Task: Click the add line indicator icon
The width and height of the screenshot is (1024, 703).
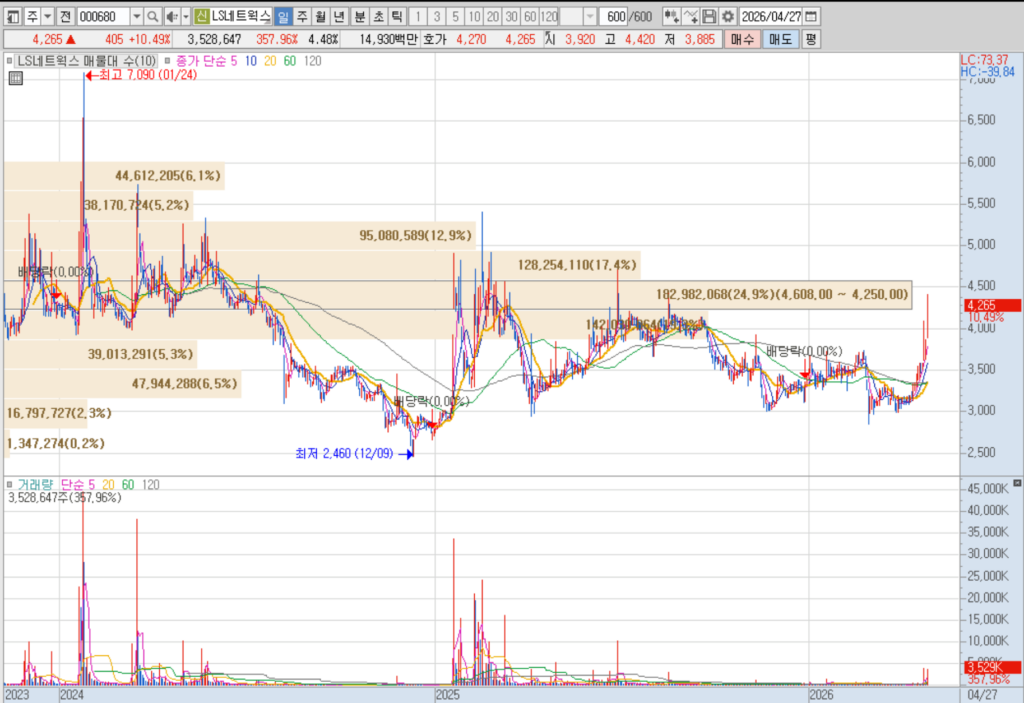Action: point(690,16)
